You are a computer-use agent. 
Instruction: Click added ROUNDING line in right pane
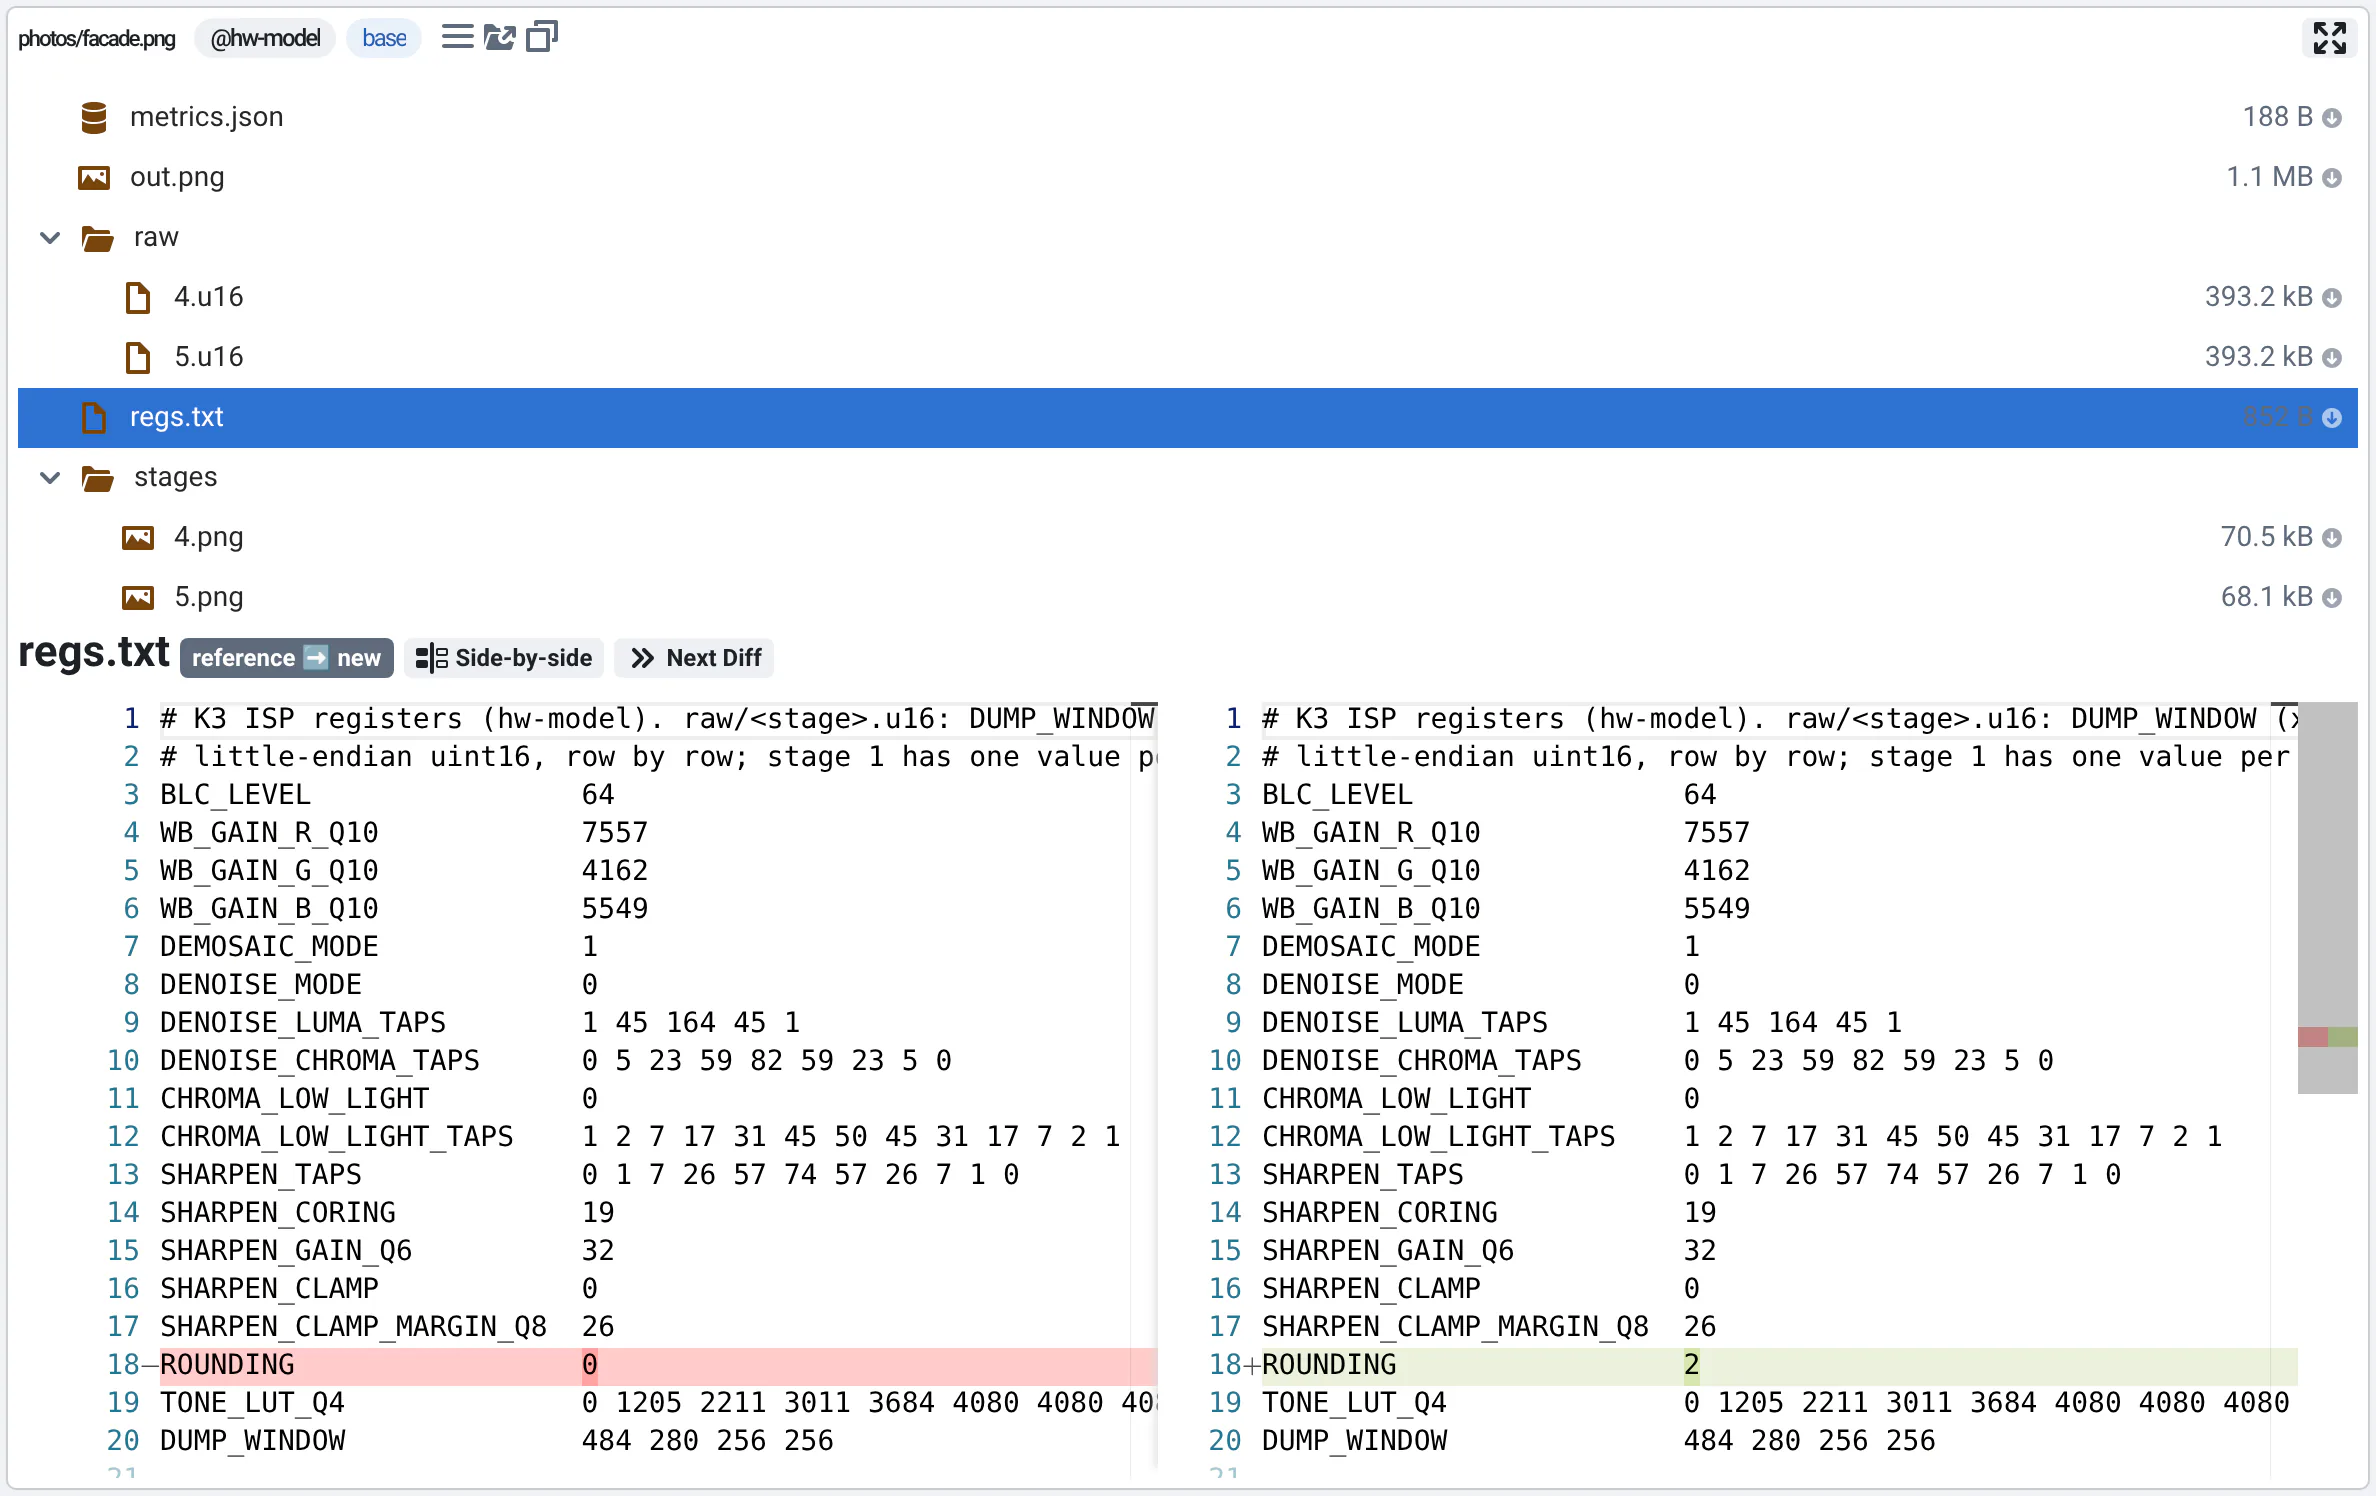1778,1365
